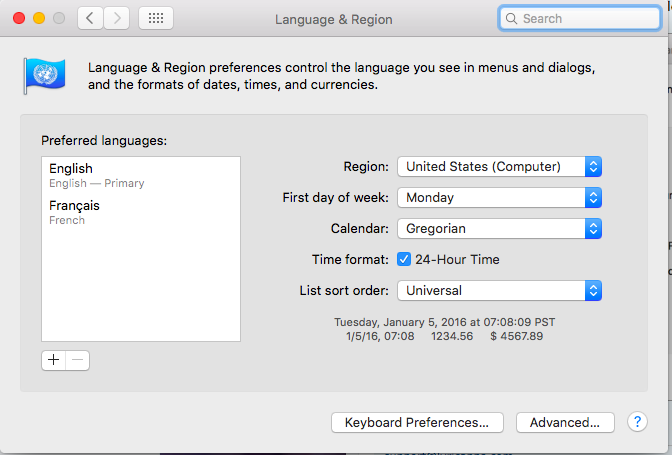Remove language with minus button
The width and height of the screenshot is (672, 455).
click(78, 360)
